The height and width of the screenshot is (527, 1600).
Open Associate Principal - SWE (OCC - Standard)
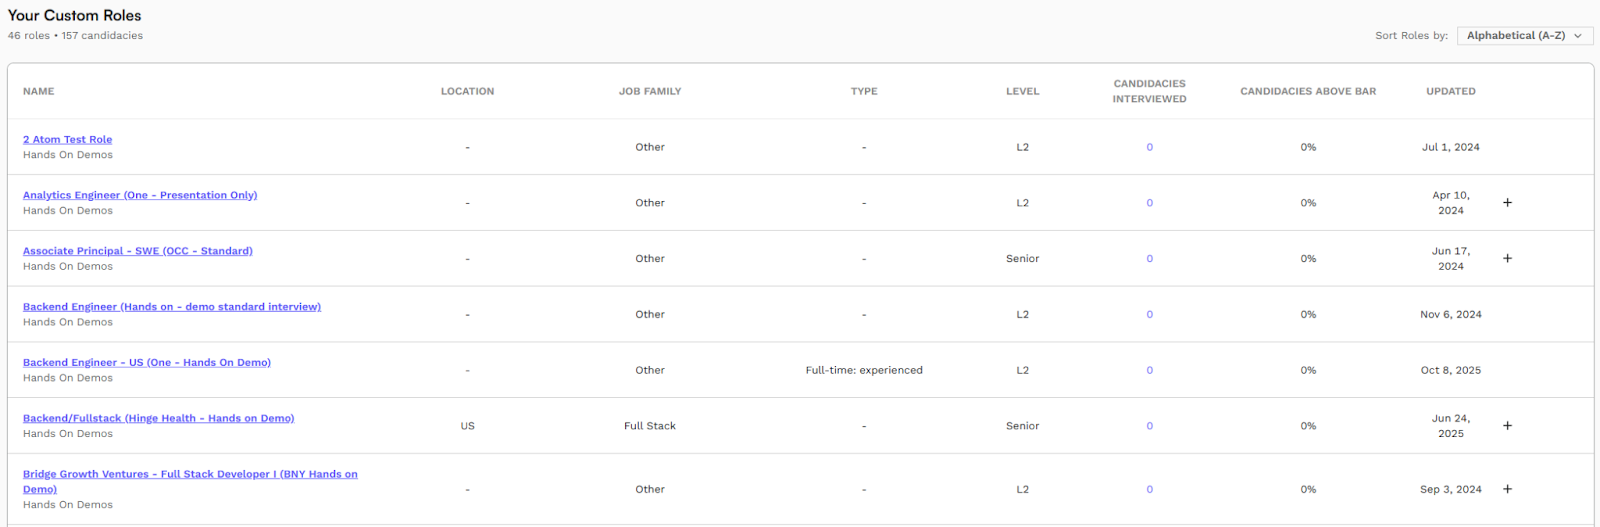(x=138, y=252)
